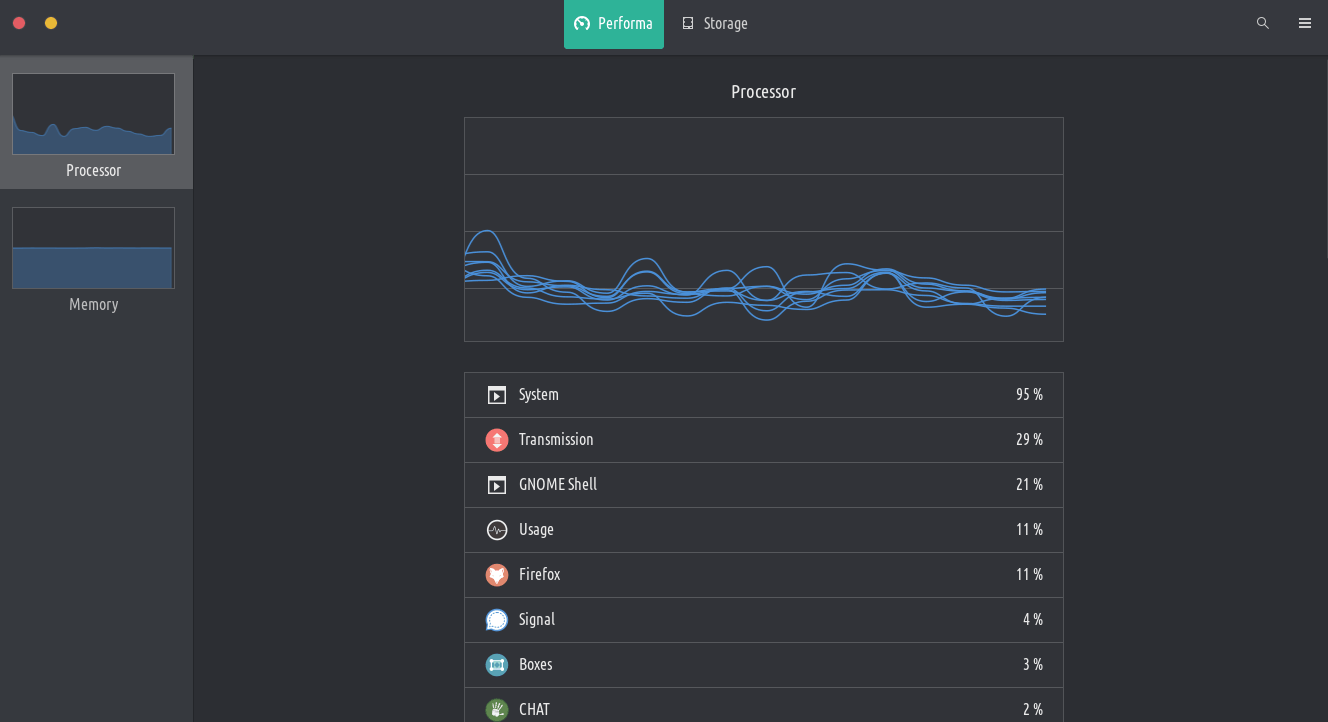Click the CHAT app icon
Screen dimensions: 1328x722
point(497,709)
